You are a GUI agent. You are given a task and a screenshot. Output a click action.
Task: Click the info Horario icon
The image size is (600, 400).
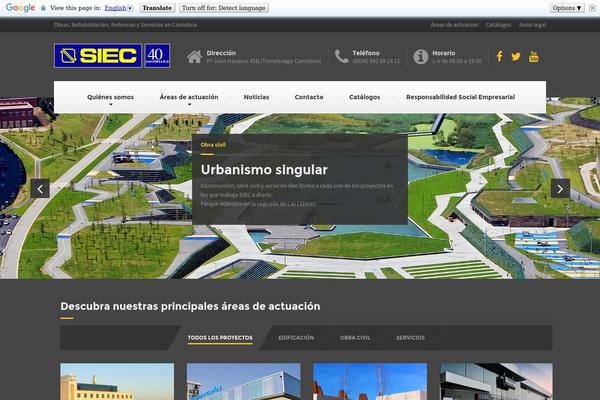(421, 57)
